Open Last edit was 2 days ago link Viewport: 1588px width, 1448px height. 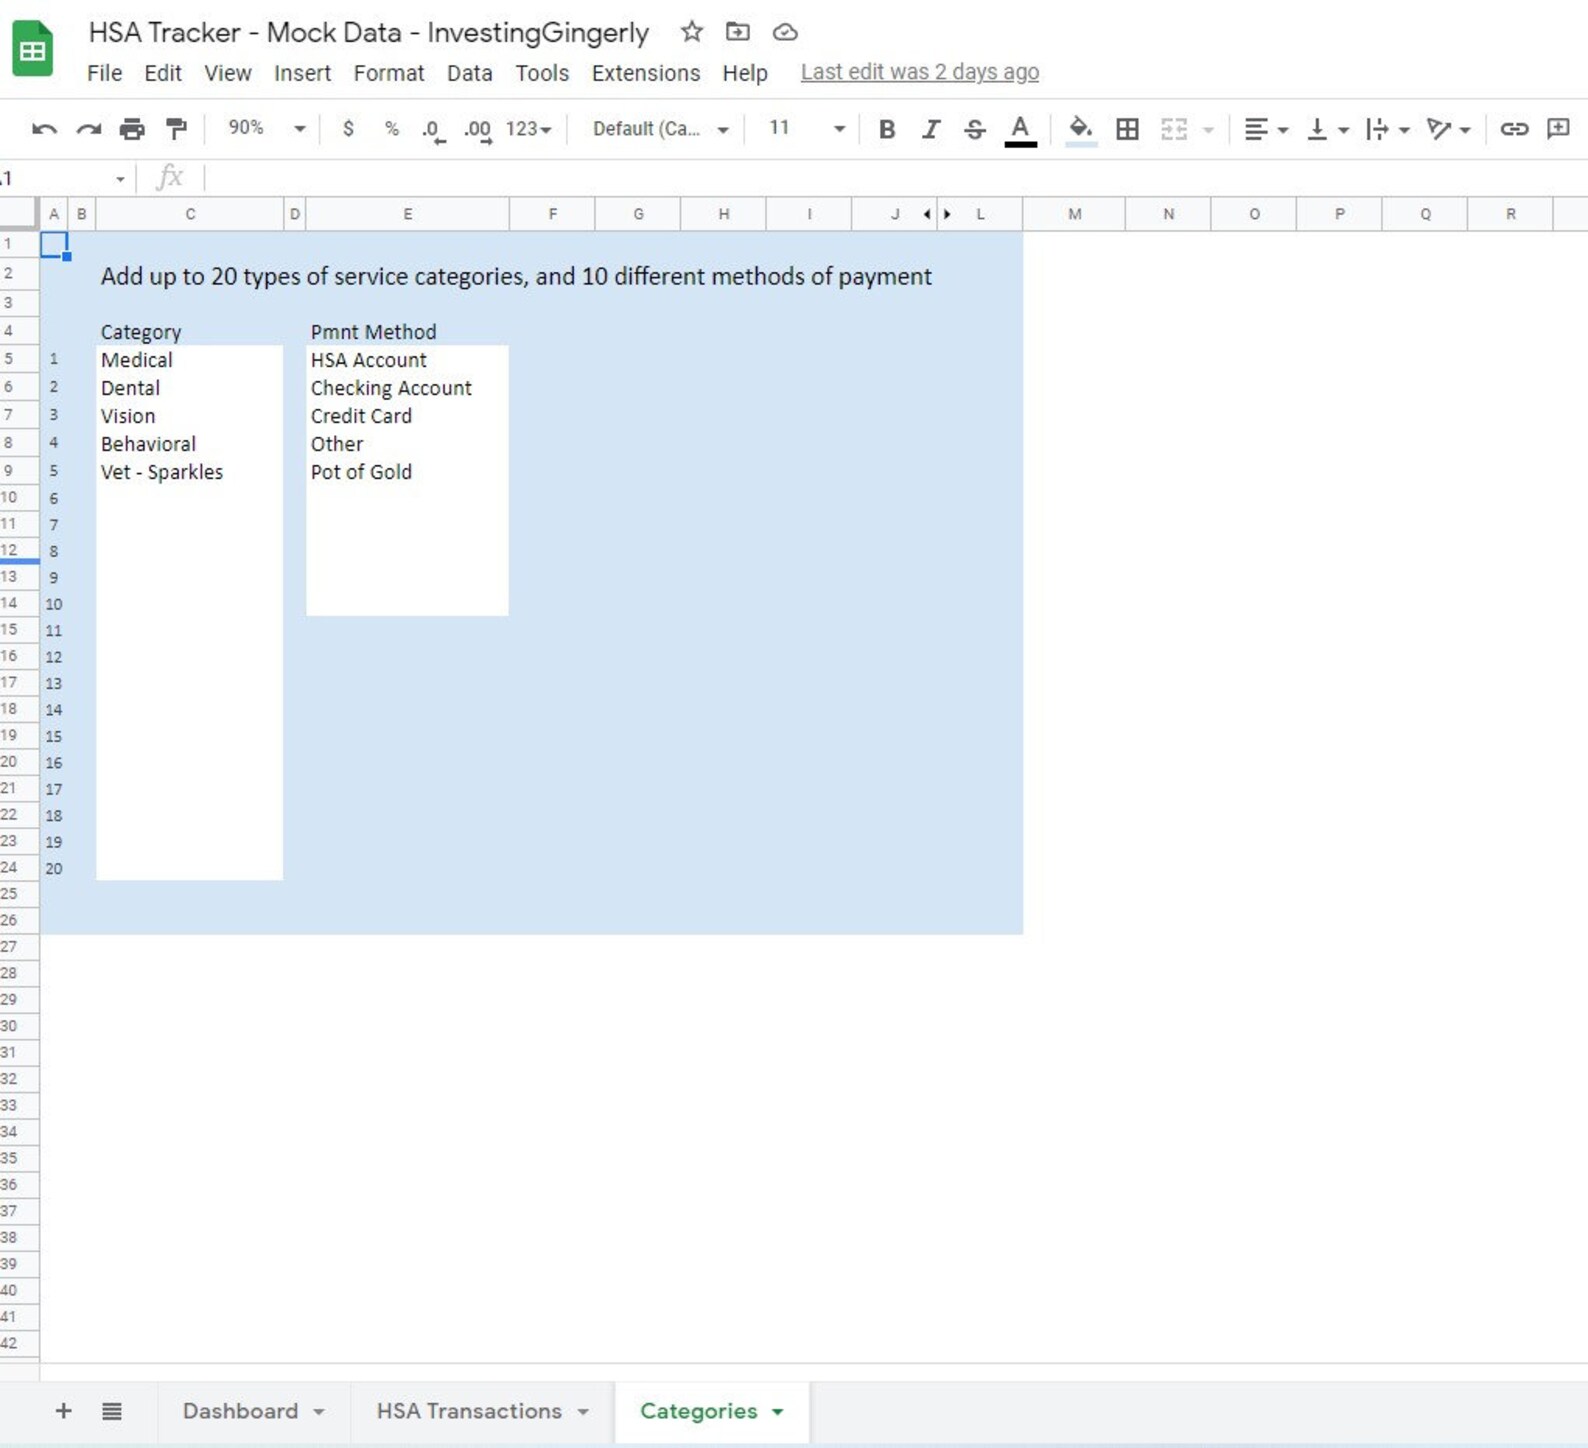(x=920, y=72)
